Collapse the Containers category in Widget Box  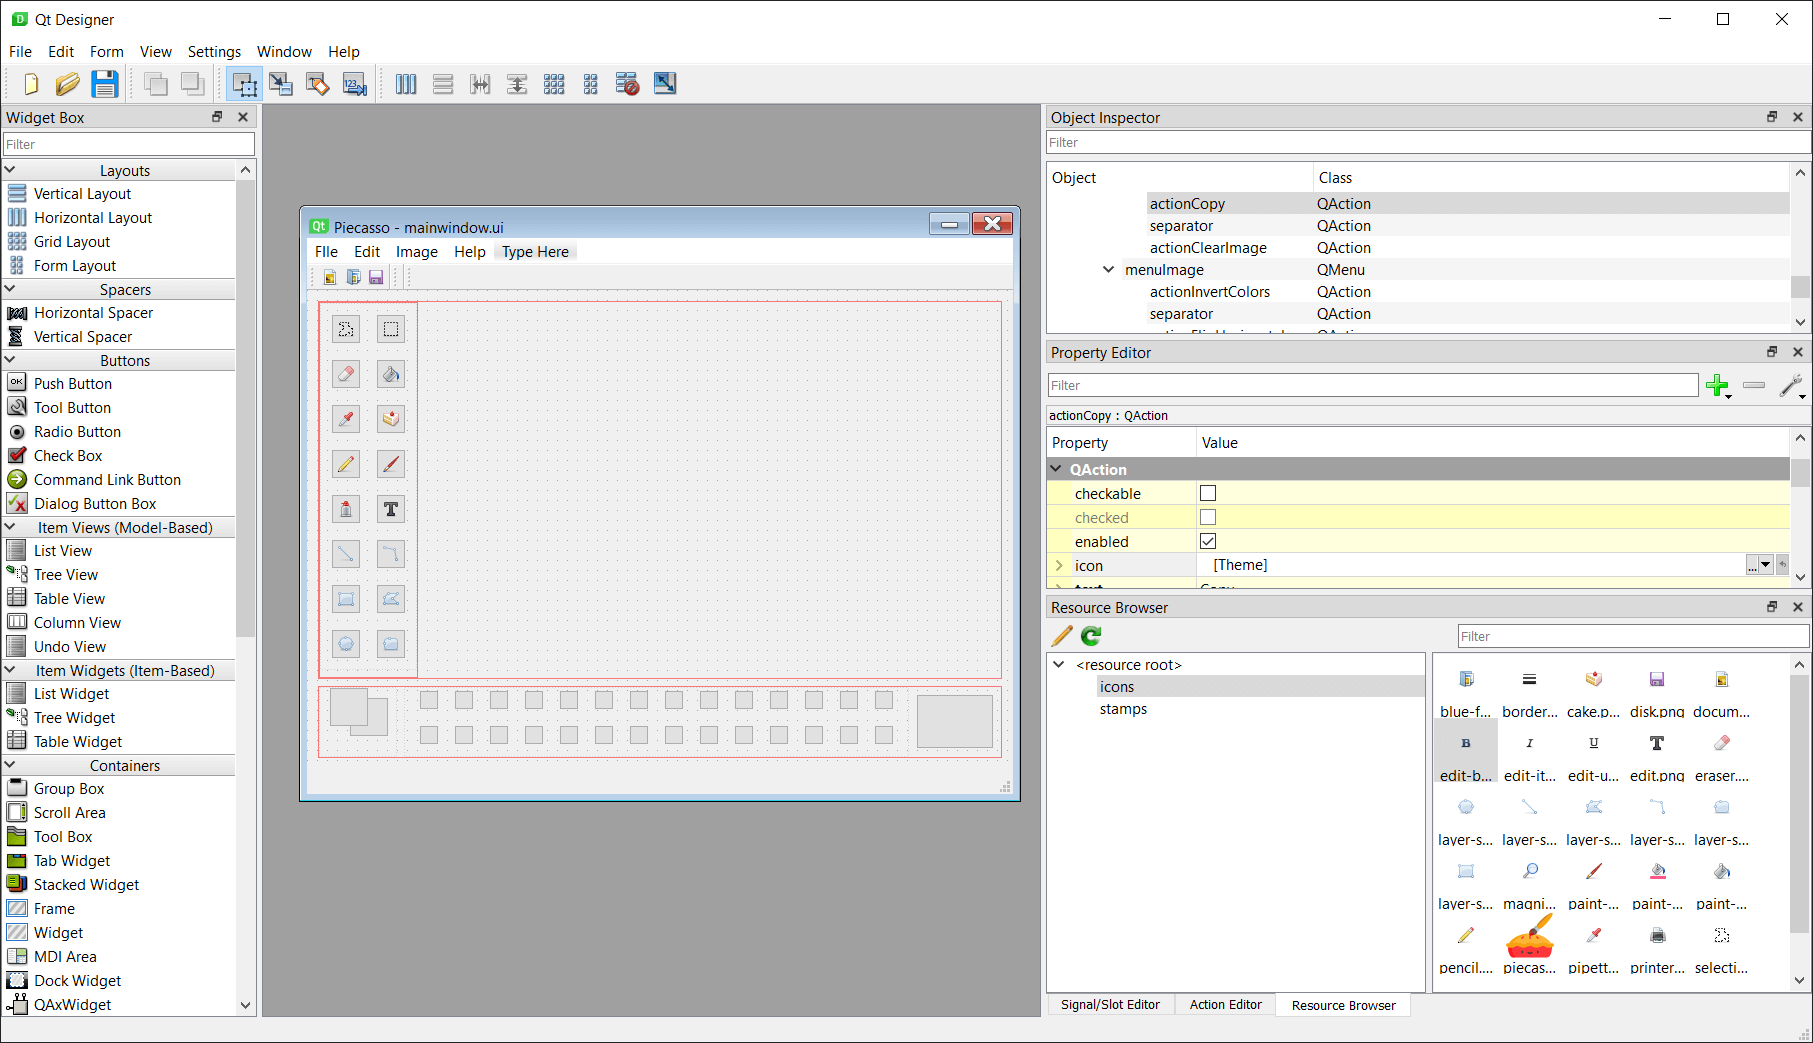[x=10, y=765]
